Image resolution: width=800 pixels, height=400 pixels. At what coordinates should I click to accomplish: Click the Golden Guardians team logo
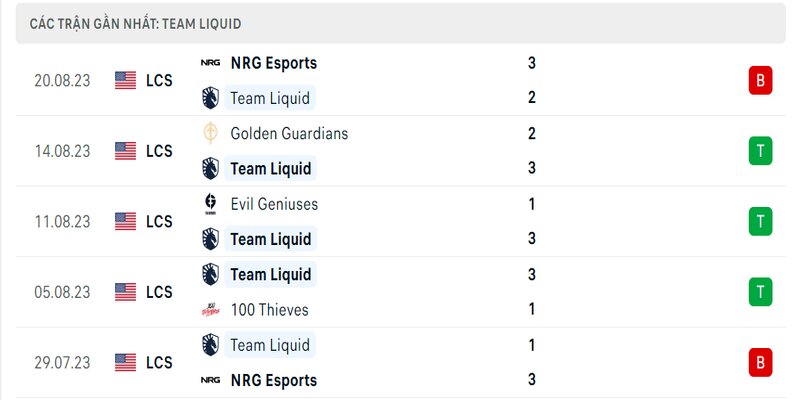(x=210, y=133)
